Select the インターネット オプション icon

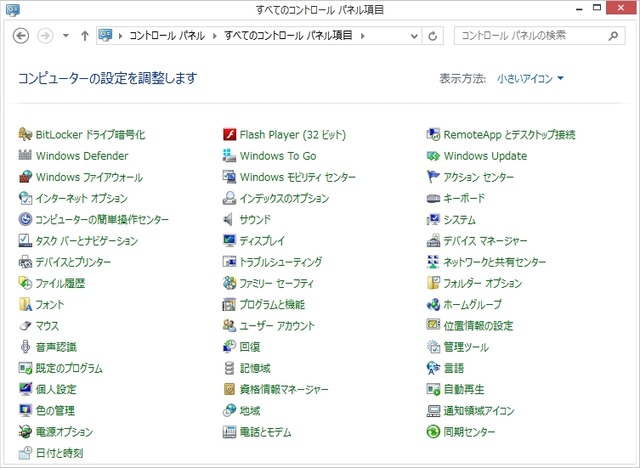pyautogui.click(x=25, y=198)
